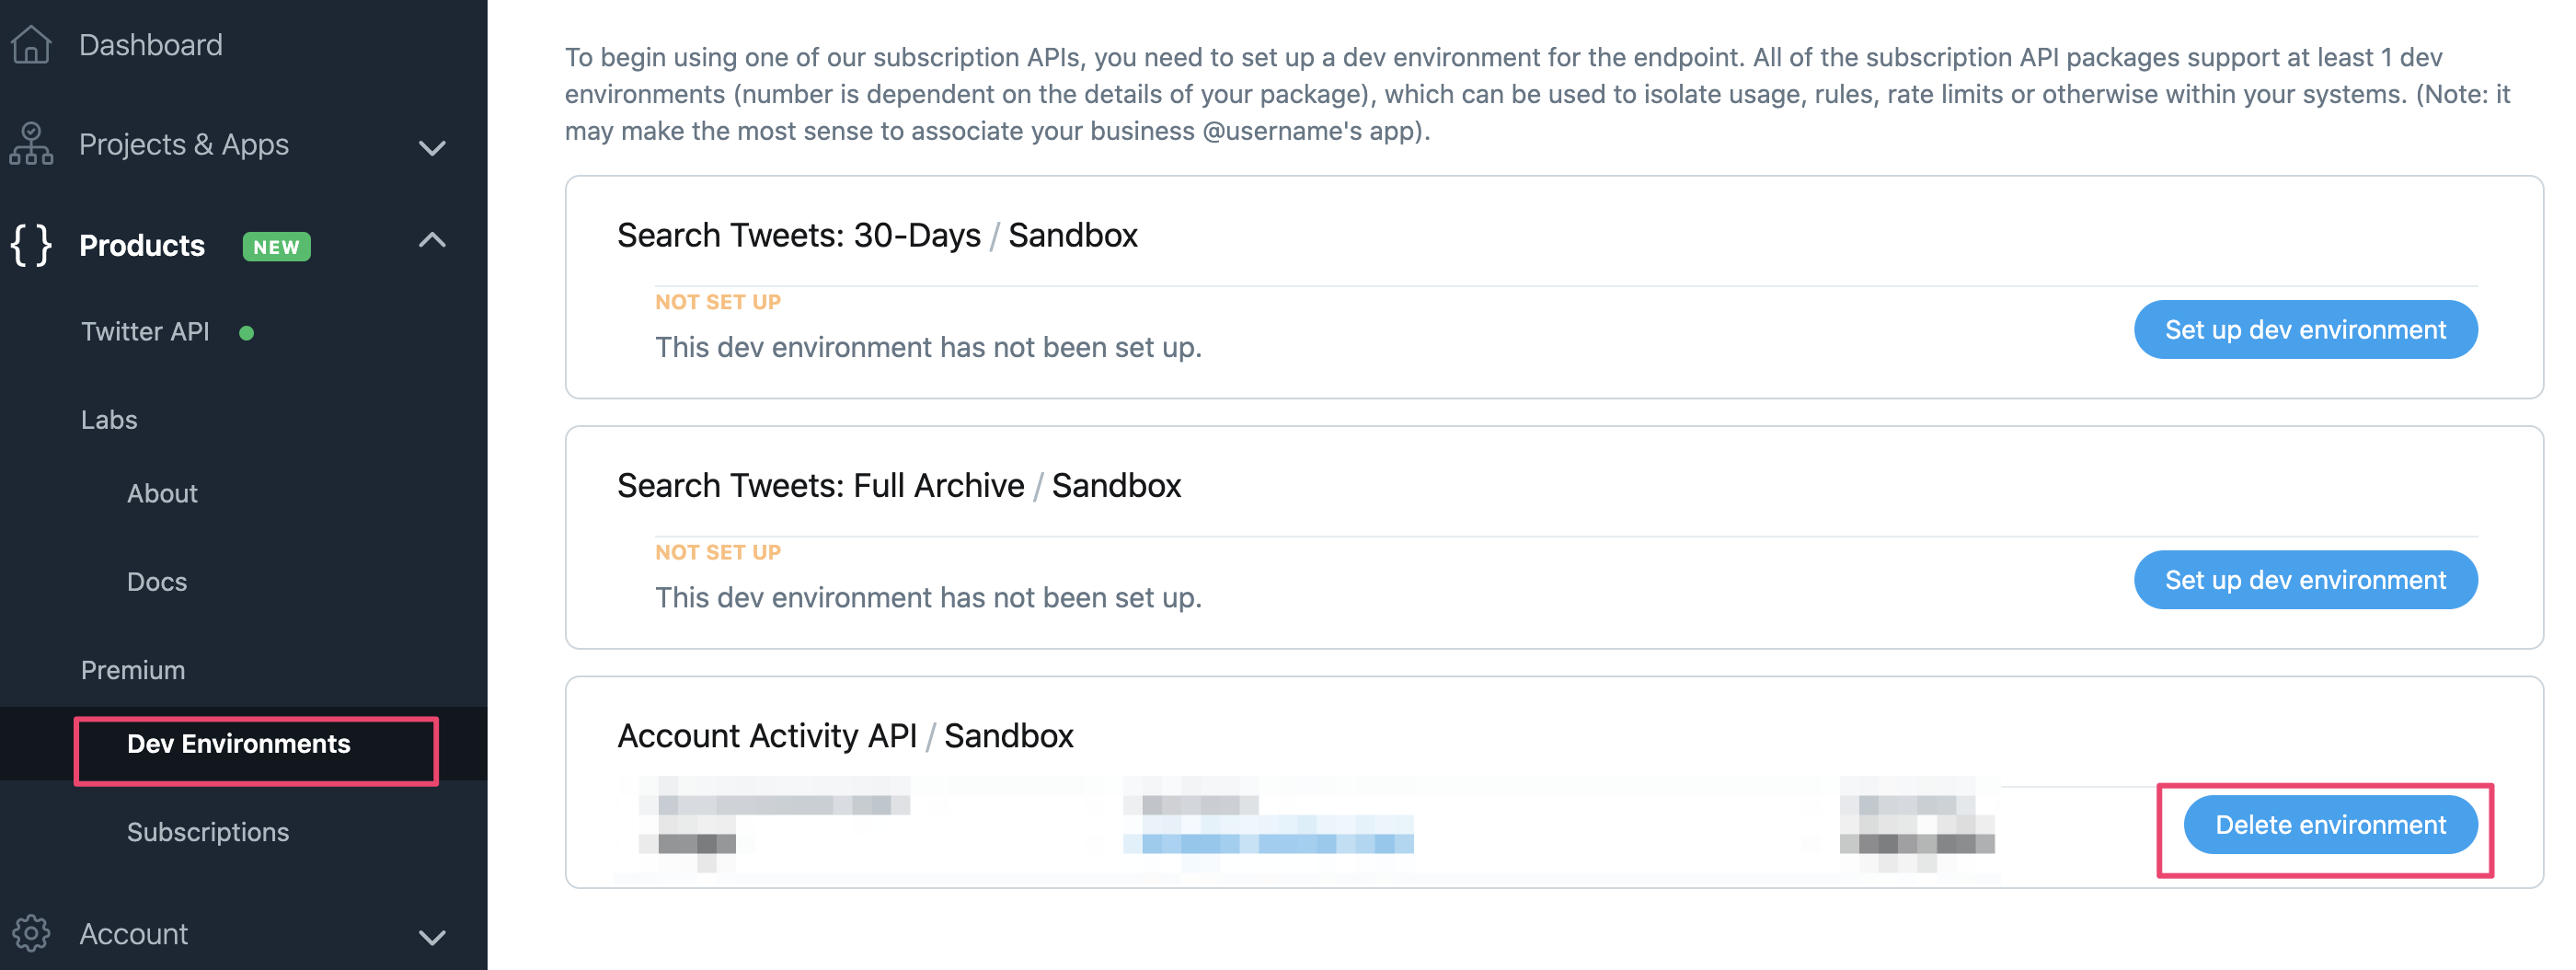Collapse the Products section chevron
This screenshot has width=2576, height=970.
pyautogui.click(x=432, y=241)
